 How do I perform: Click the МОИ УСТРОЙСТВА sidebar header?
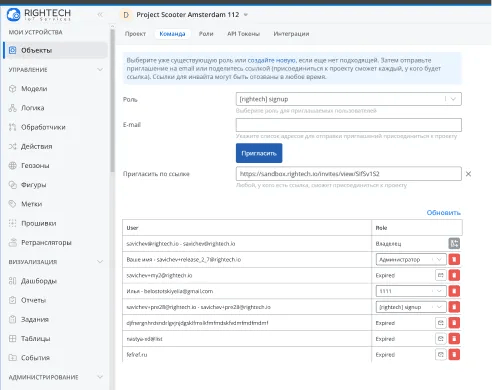35,32
